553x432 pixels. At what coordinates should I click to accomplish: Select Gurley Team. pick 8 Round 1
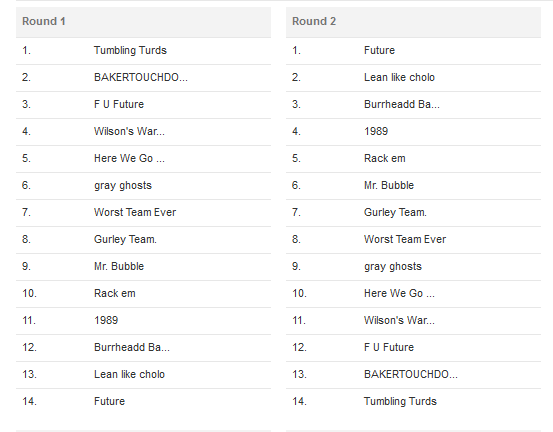tap(125, 239)
